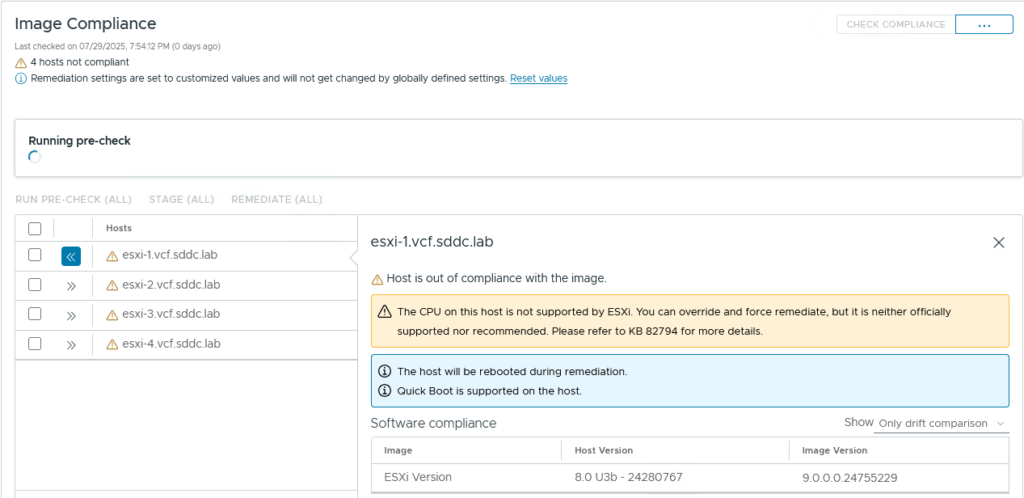Click Stage (All) action
This screenshot has height=498, width=1024.
(x=181, y=199)
